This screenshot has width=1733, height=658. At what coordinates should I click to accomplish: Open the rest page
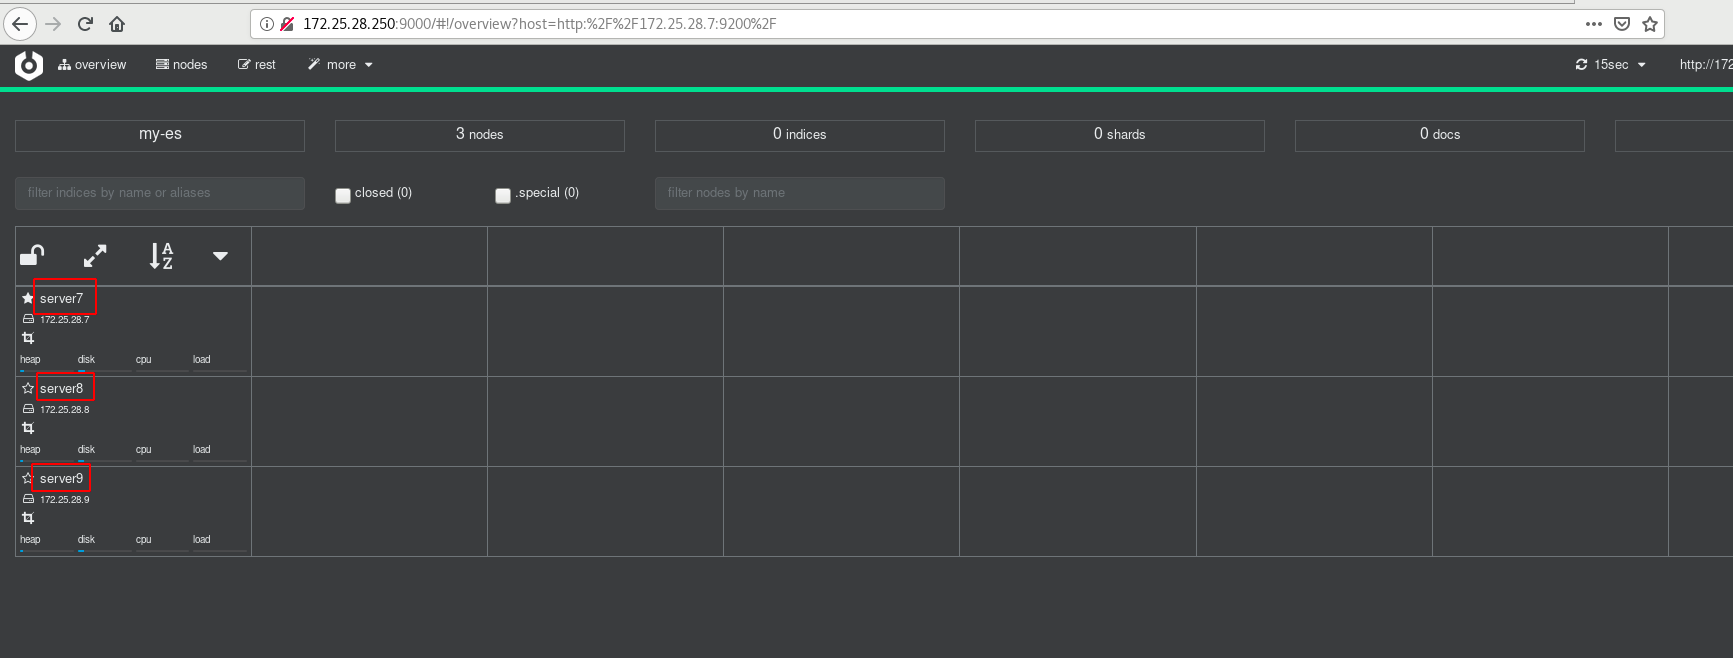(256, 65)
